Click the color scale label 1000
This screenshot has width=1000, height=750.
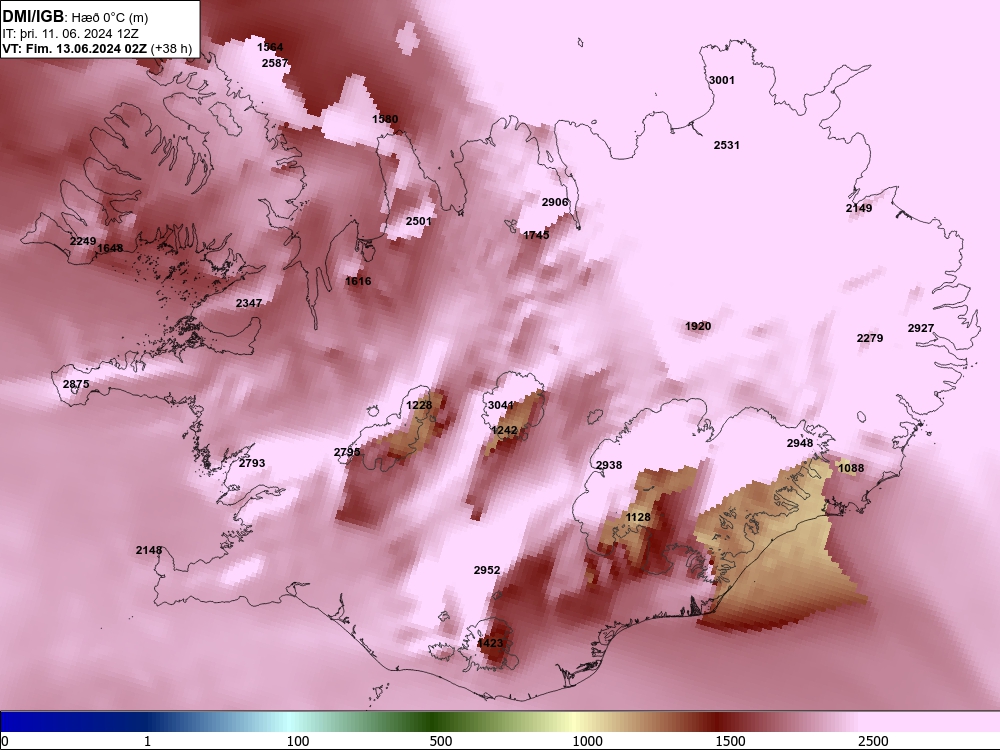pos(587,741)
